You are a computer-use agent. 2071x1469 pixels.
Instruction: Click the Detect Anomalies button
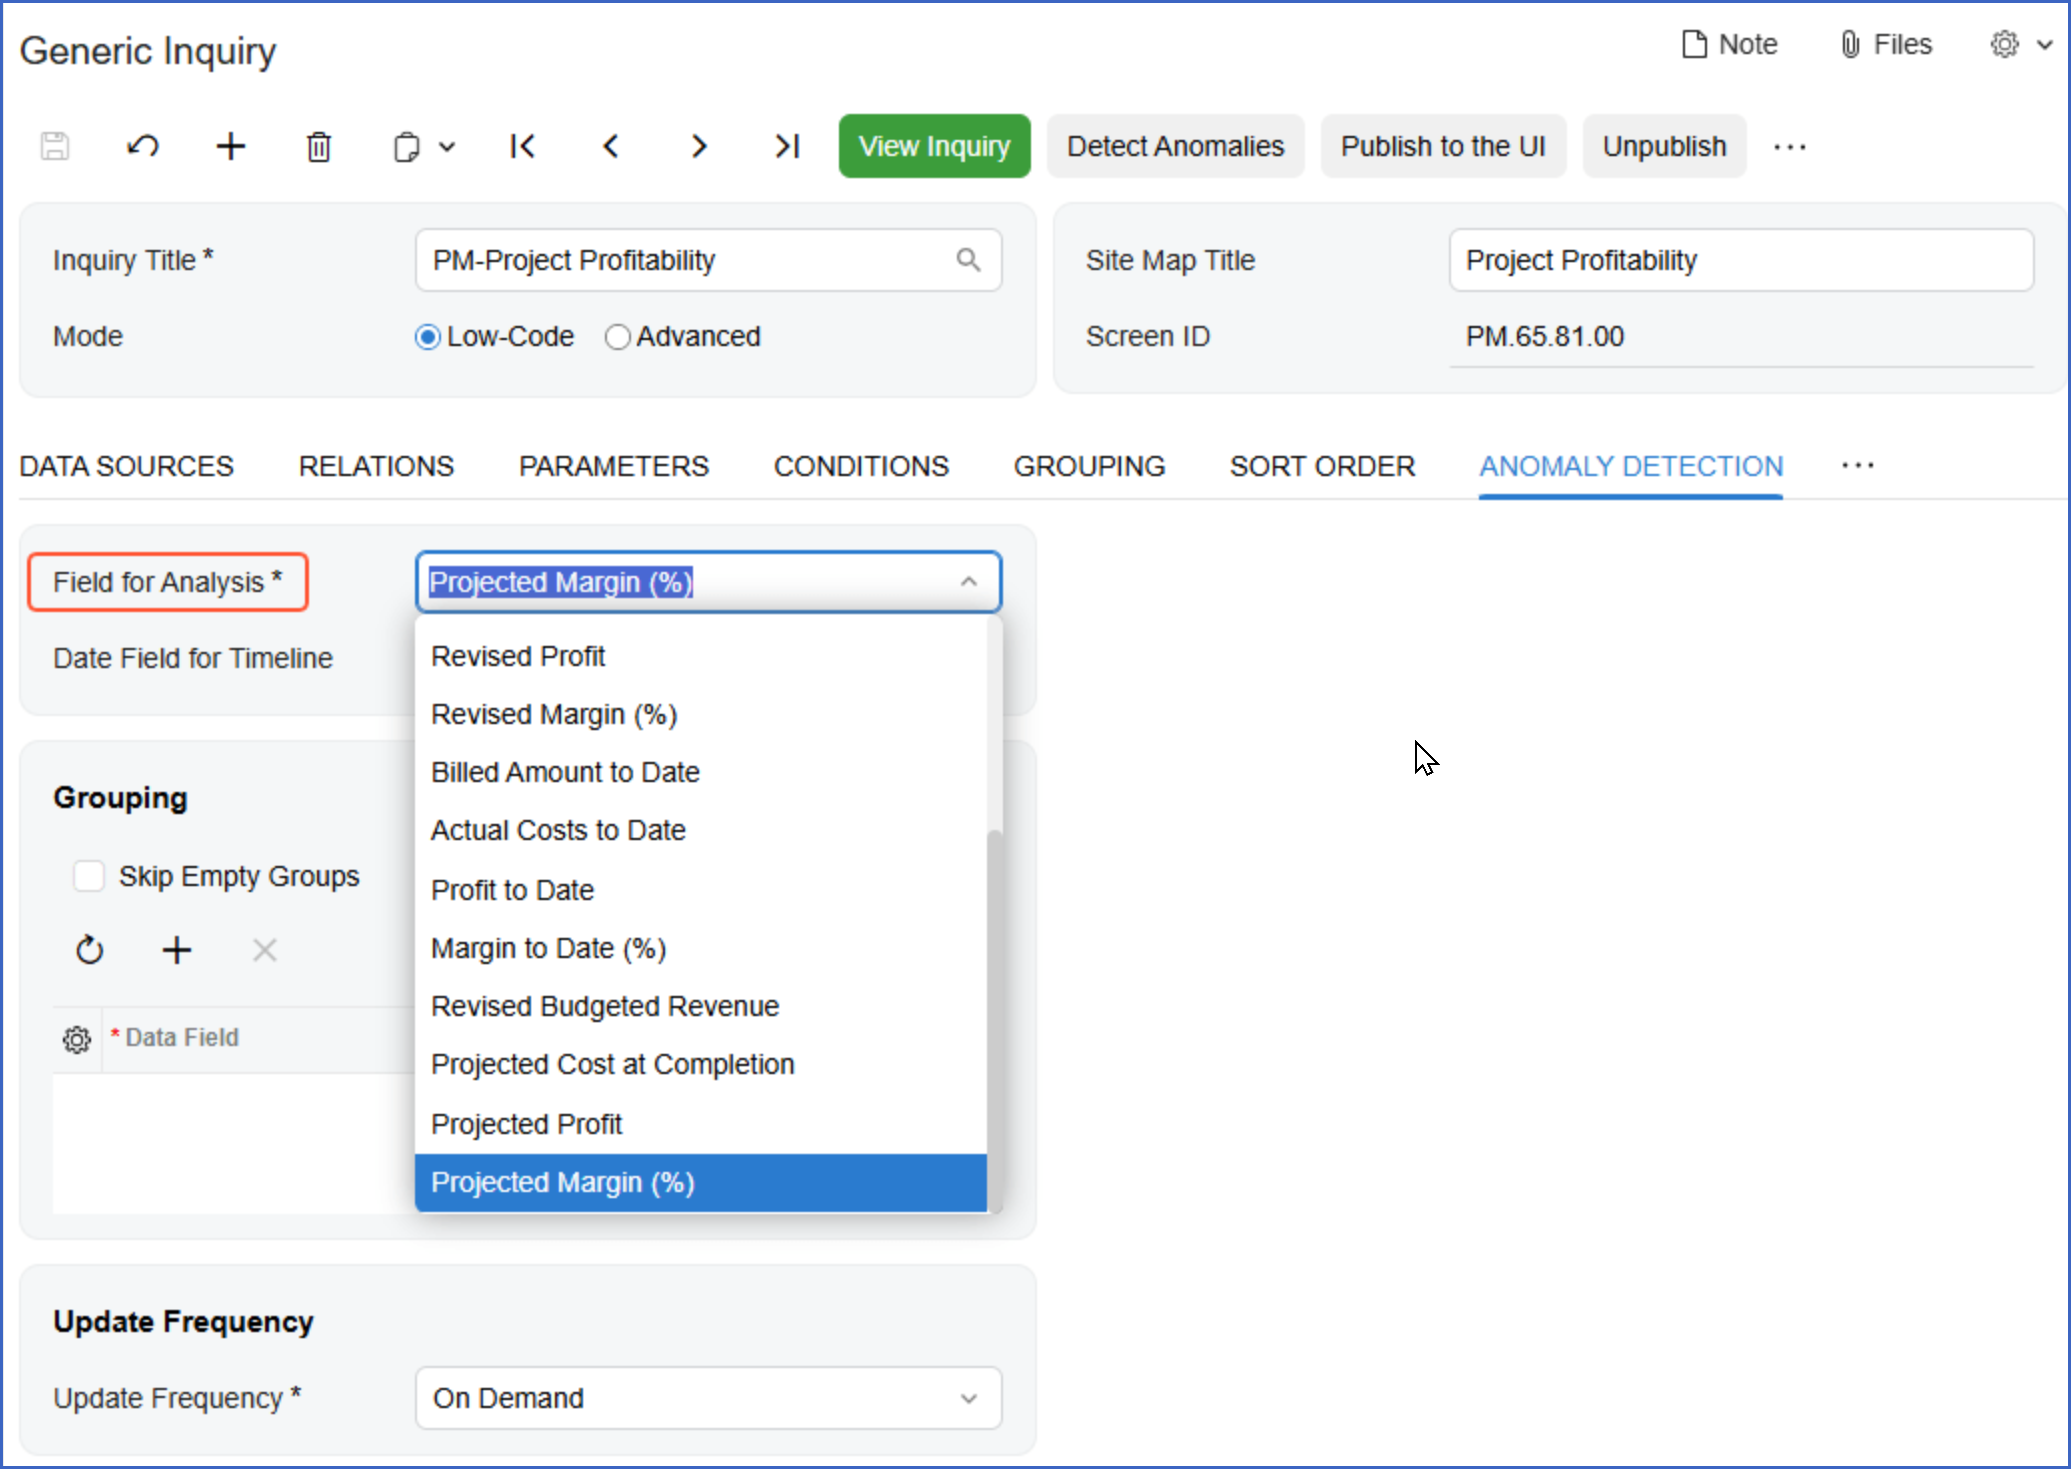[1175, 146]
